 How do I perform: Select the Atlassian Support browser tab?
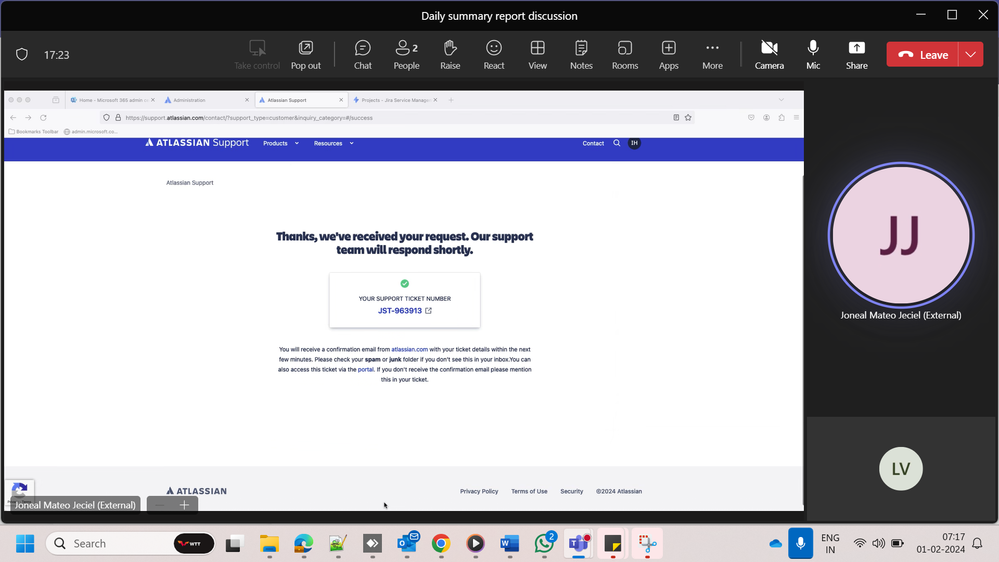coord(301,100)
